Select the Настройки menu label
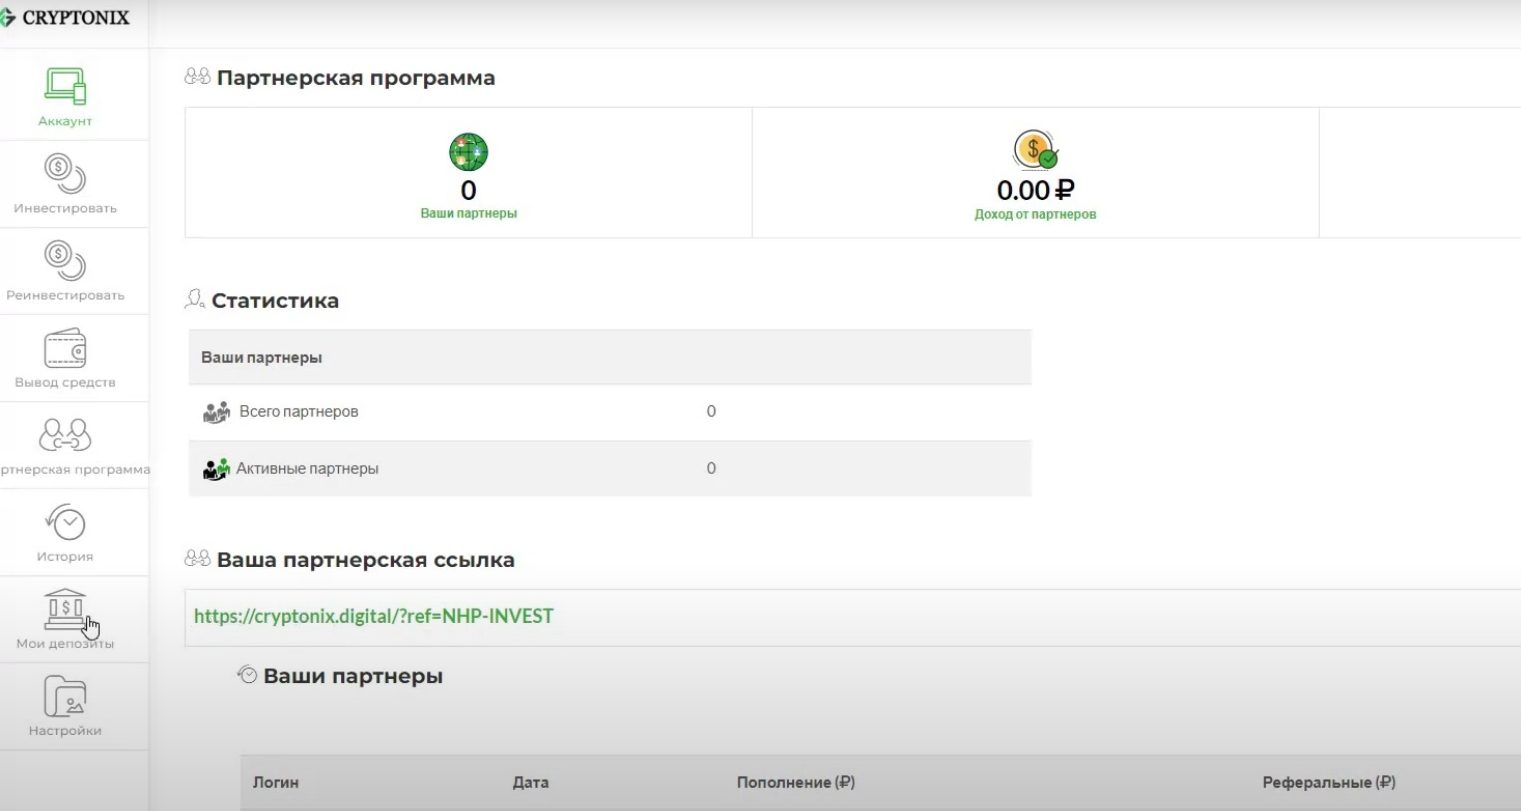This screenshot has height=811, width=1521. tap(65, 730)
